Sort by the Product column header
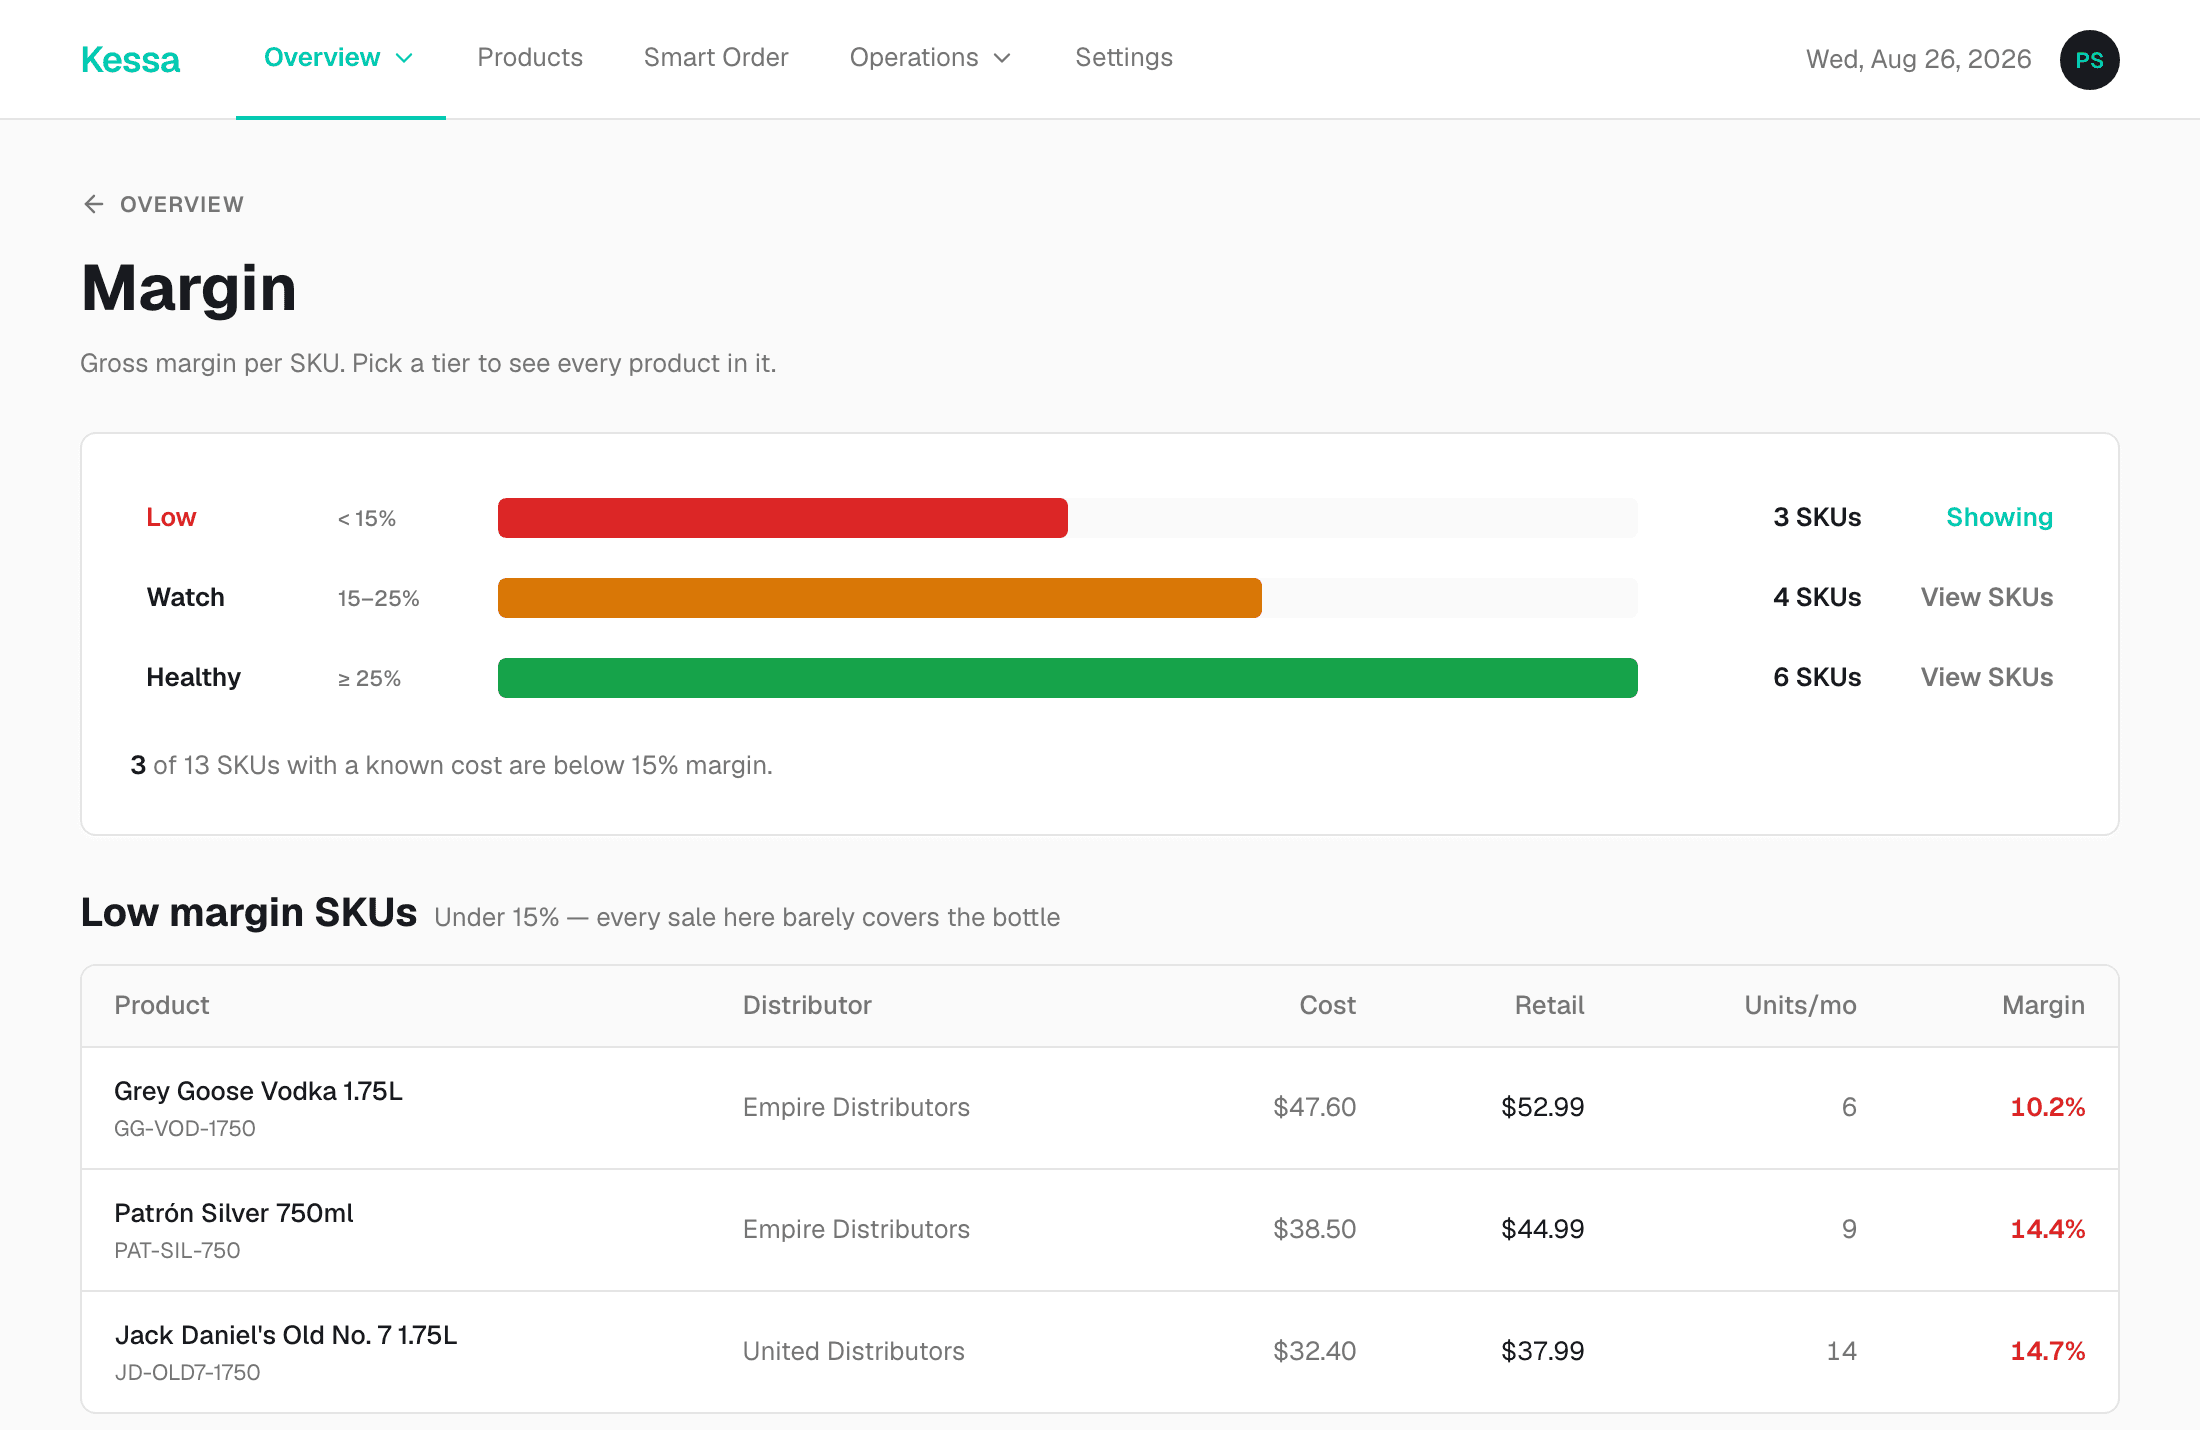Screen dimensions: 2200x1430 click(162, 1005)
